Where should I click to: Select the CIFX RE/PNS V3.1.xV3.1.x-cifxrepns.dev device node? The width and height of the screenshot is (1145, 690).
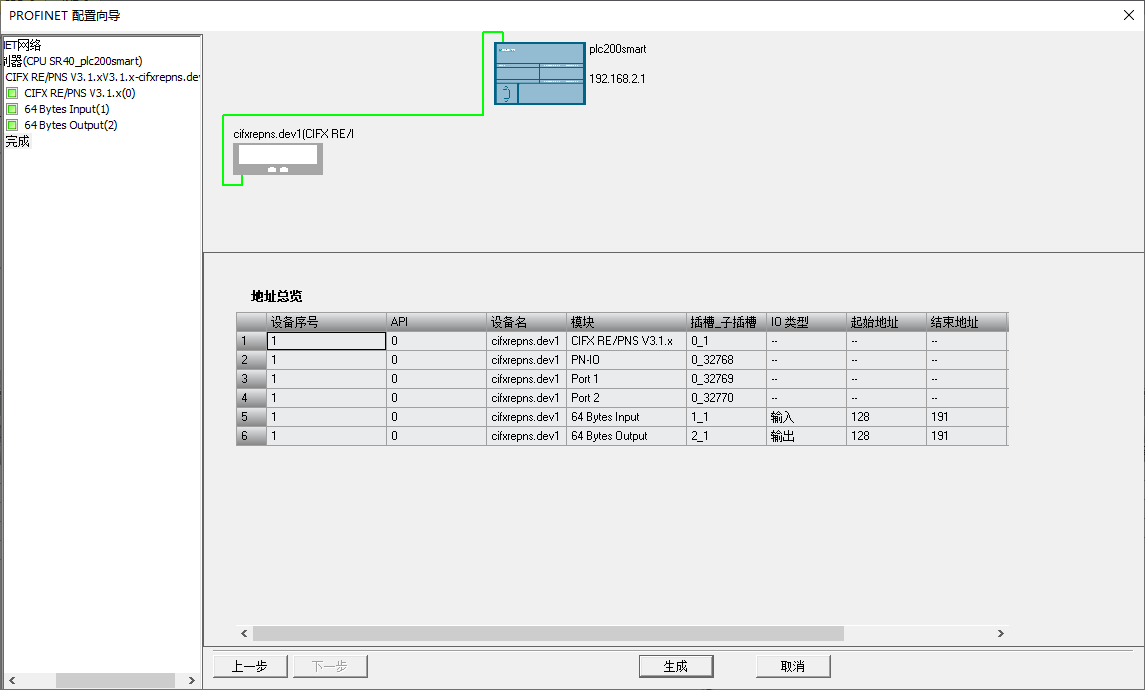click(102, 77)
